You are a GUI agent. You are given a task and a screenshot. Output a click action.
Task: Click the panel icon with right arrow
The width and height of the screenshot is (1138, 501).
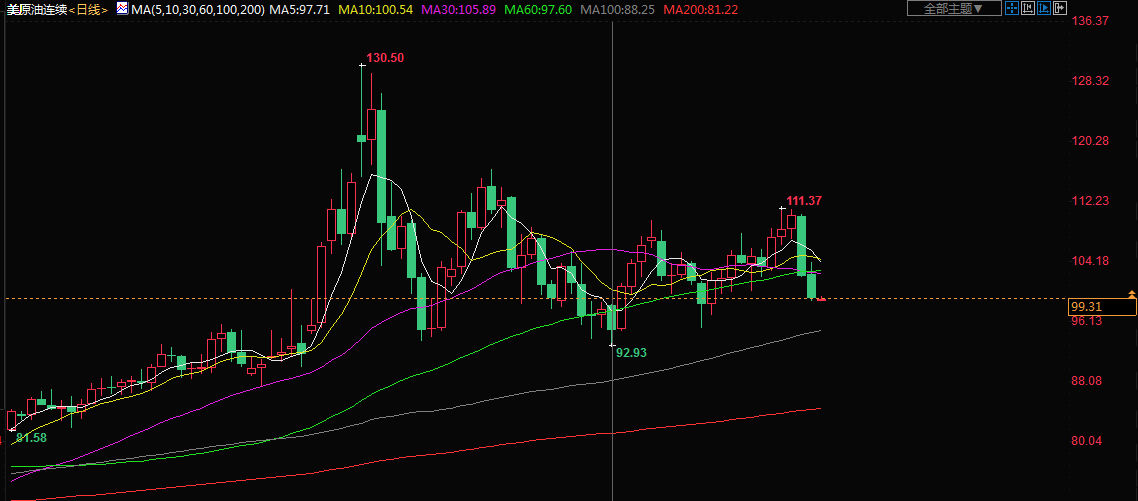click(1060, 9)
